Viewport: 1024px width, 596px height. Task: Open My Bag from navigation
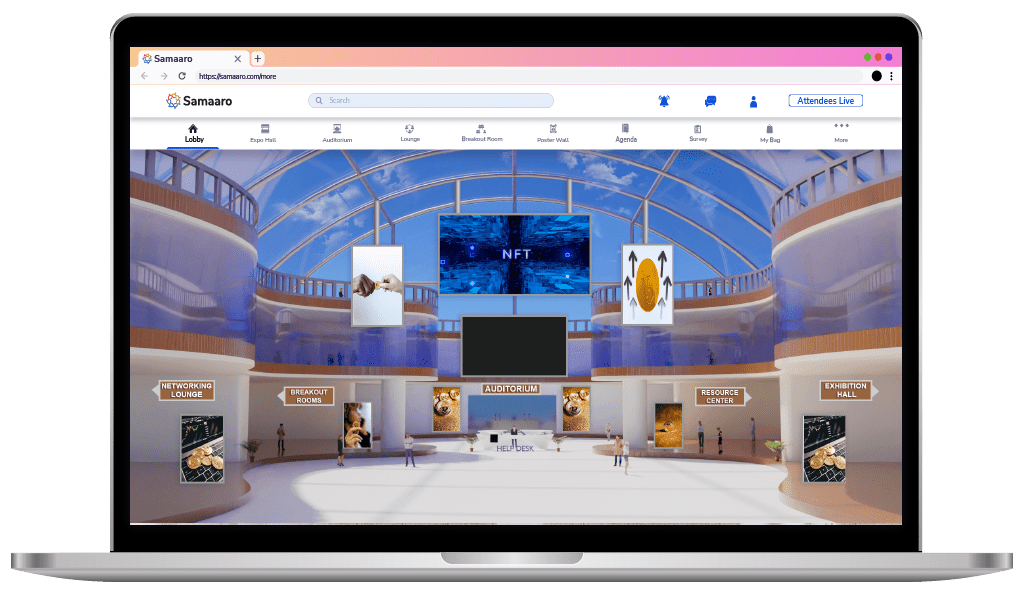click(769, 133)
